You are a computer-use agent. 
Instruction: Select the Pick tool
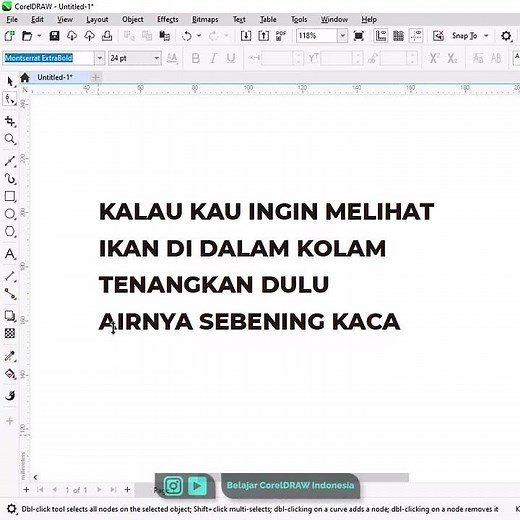click(10, 81)
